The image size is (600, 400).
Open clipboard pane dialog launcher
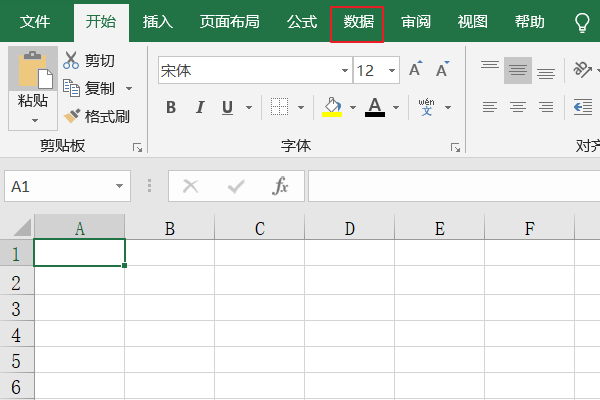137,148
